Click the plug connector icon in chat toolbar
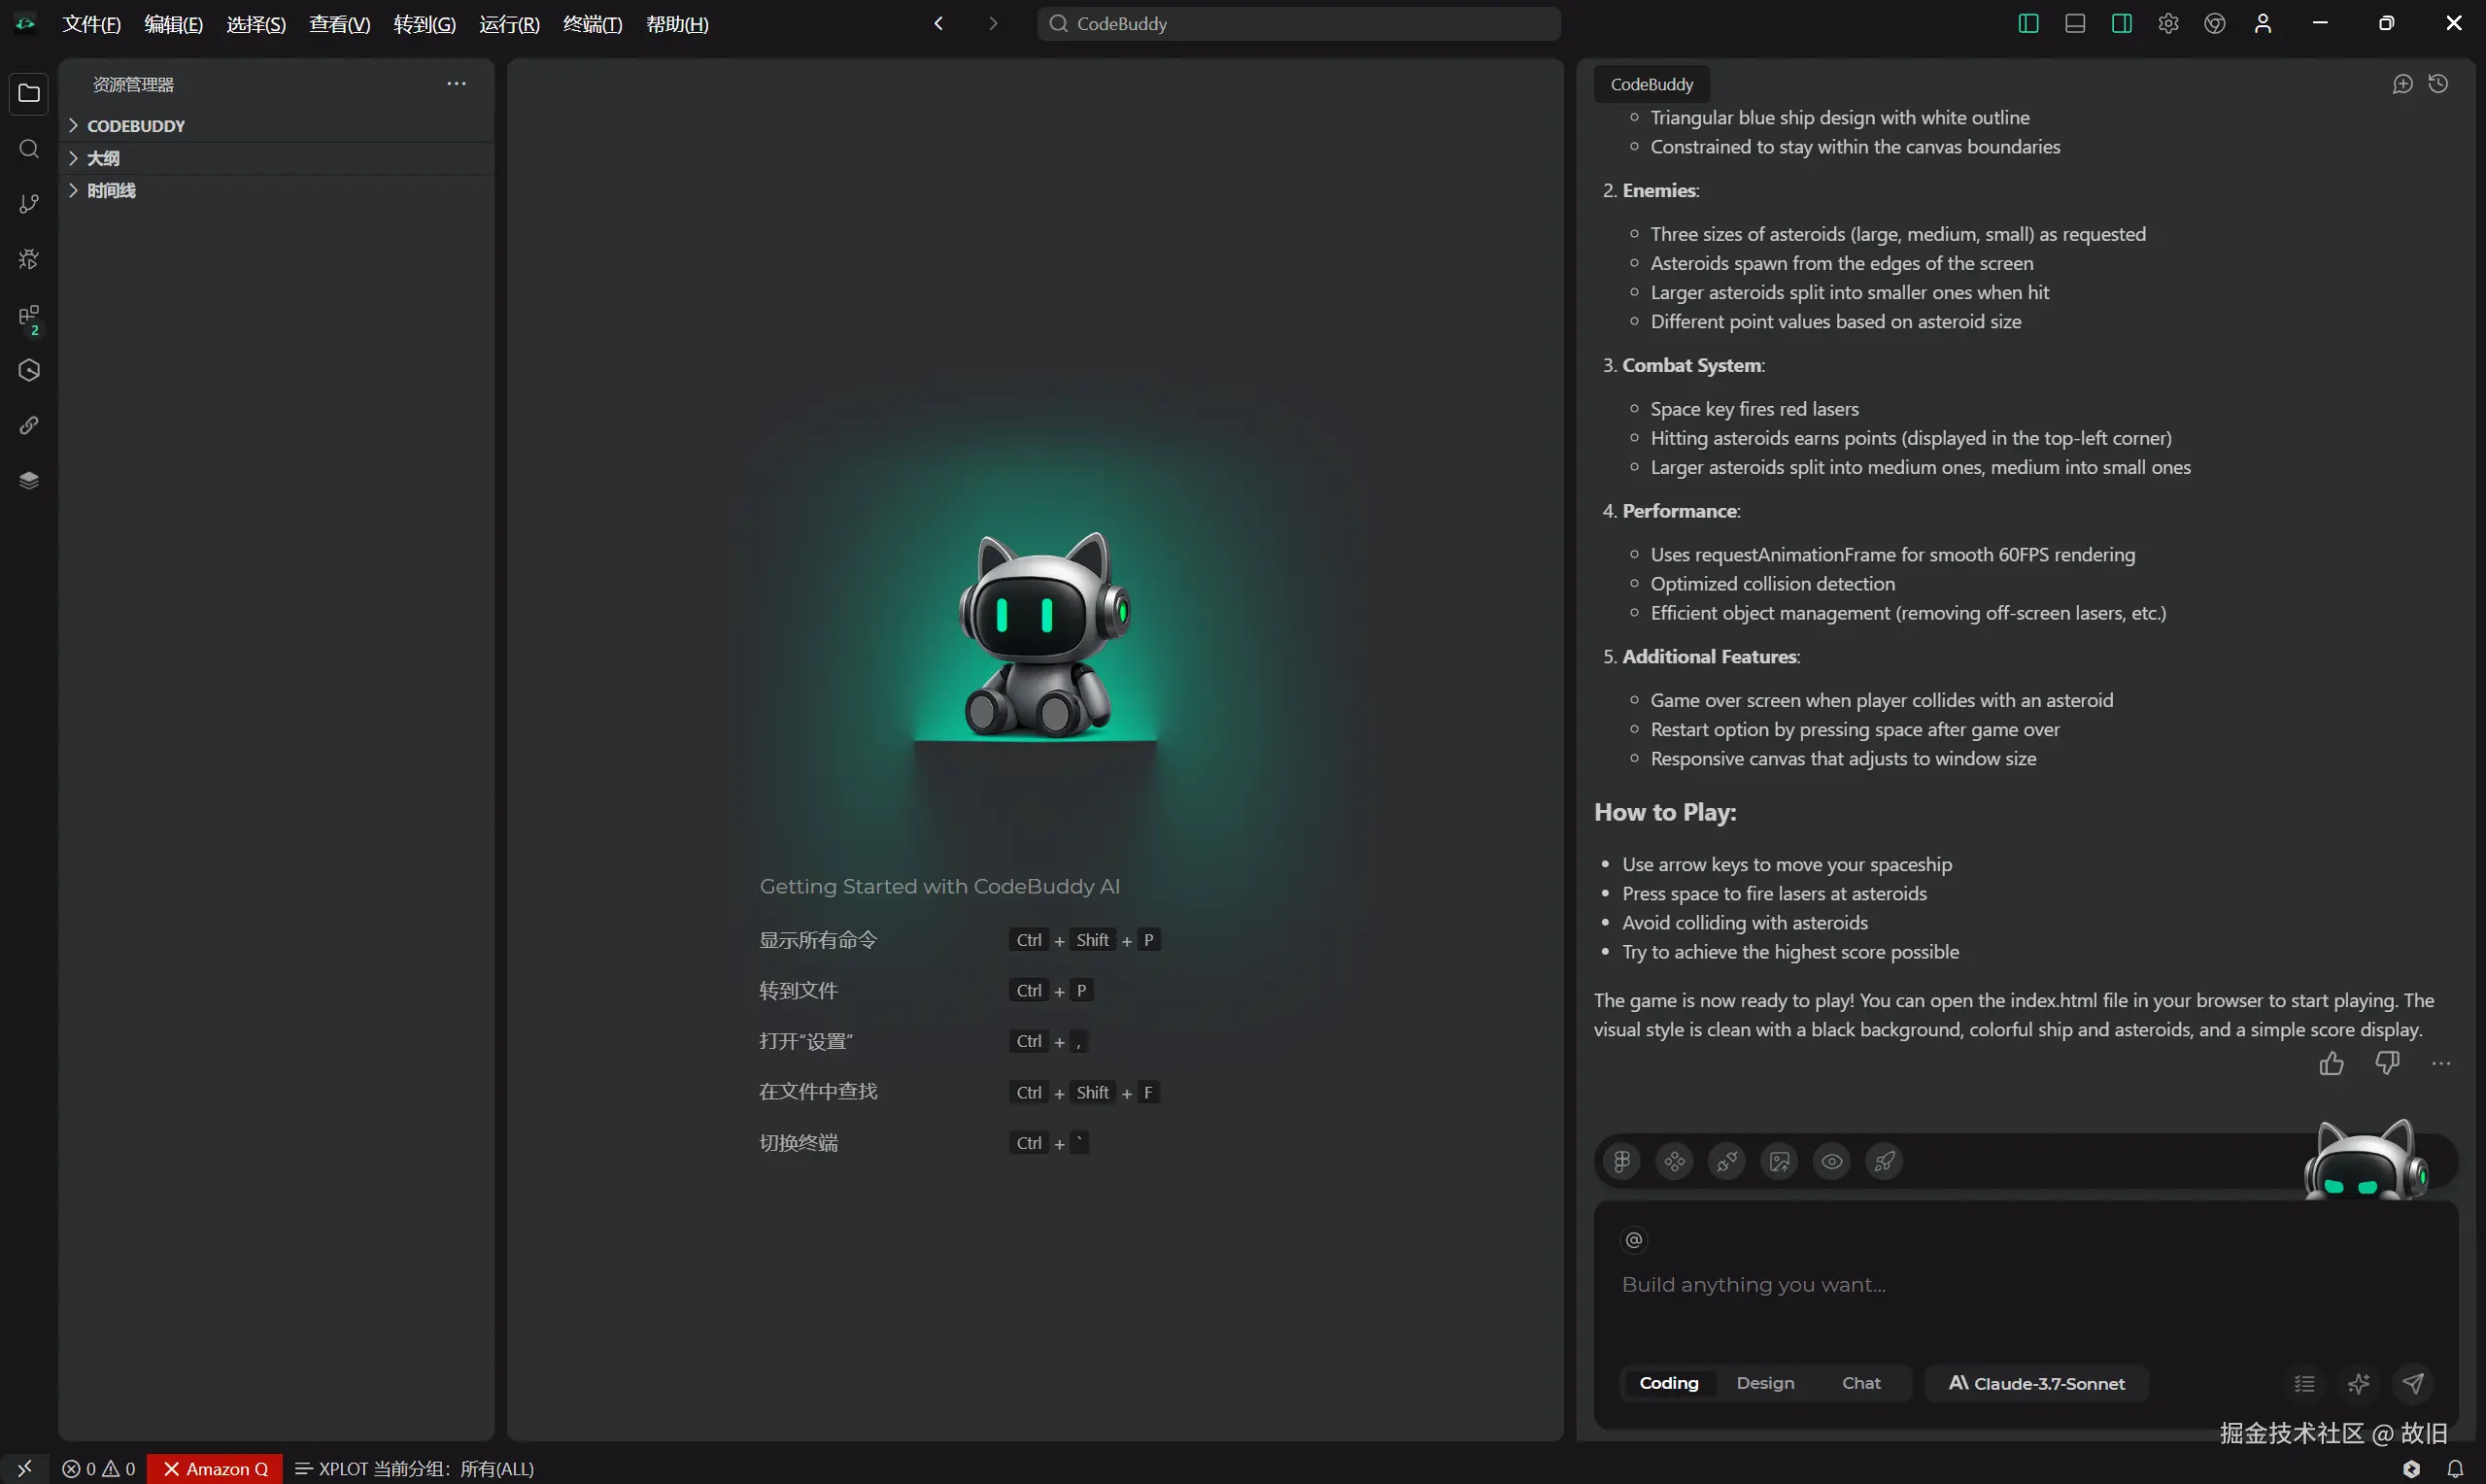The width and height of the screenshot is (2486, 1484). [x=1727, y=1161]
